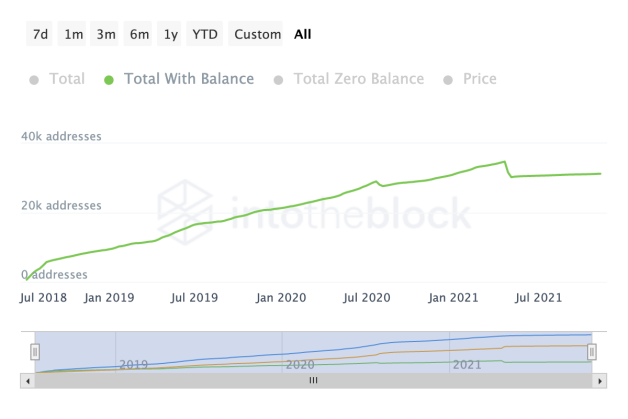Click the scrollbar right arrow
628x419 pixels.
(600, 380)
